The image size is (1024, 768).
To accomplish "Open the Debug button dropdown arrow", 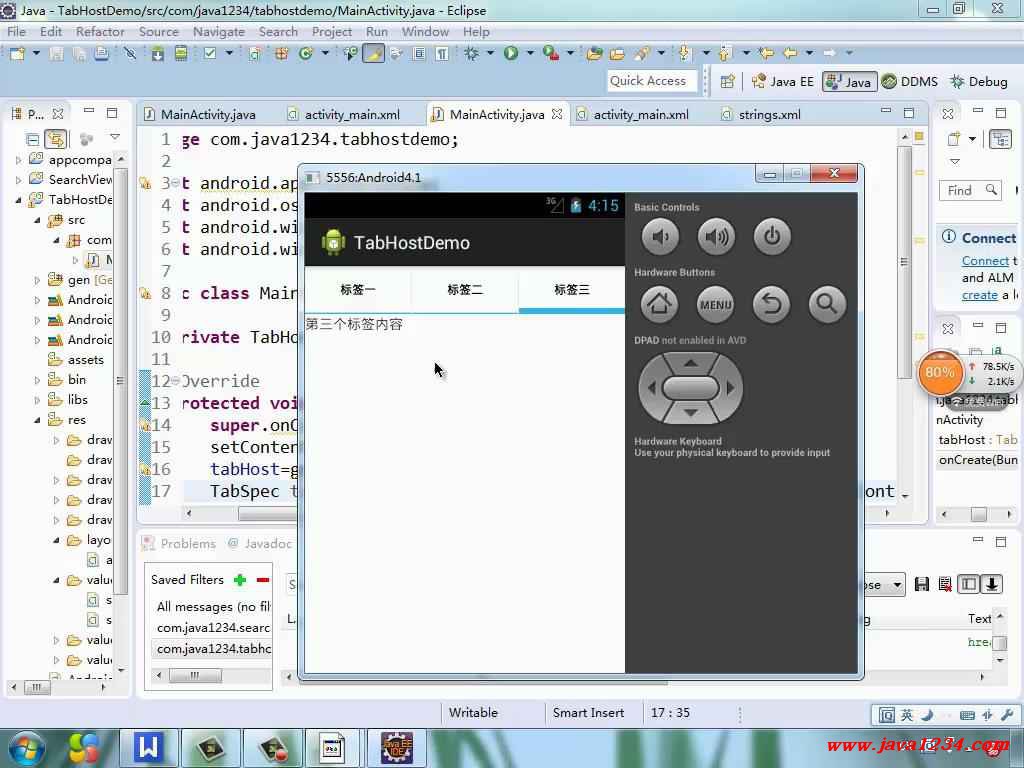I will (x=490, y=53).
